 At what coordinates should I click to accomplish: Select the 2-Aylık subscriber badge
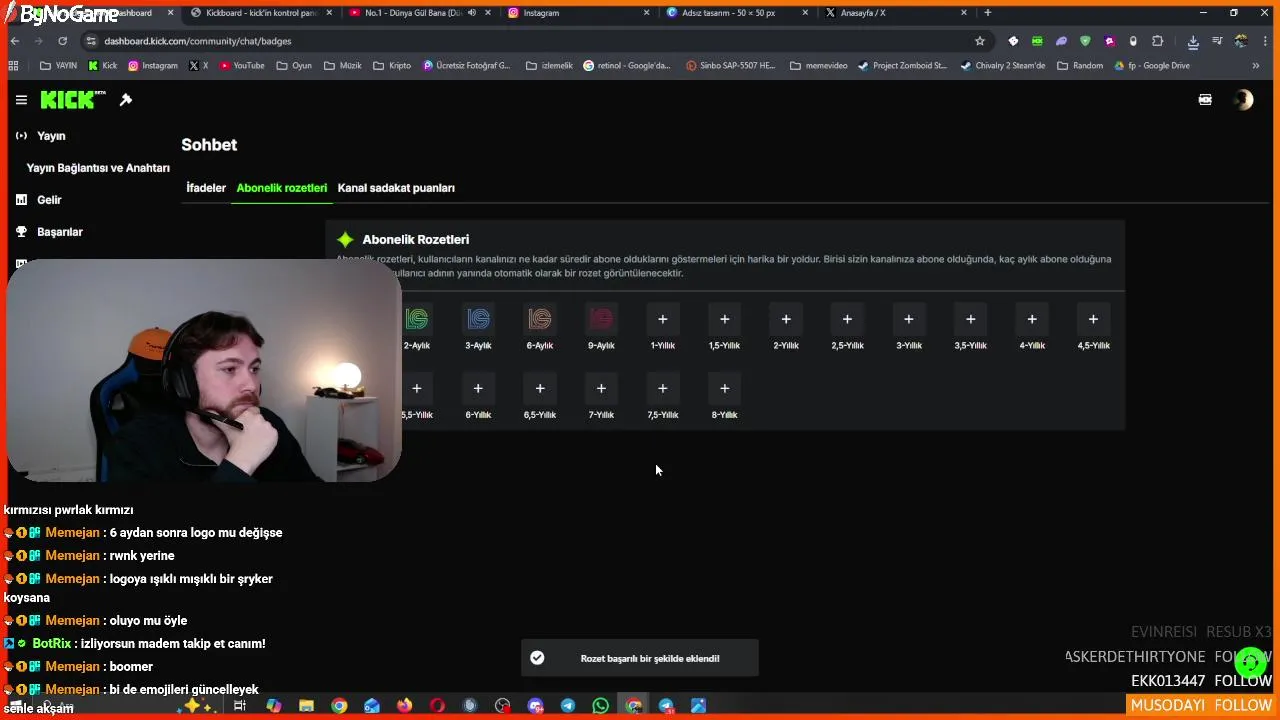point(417,319)
